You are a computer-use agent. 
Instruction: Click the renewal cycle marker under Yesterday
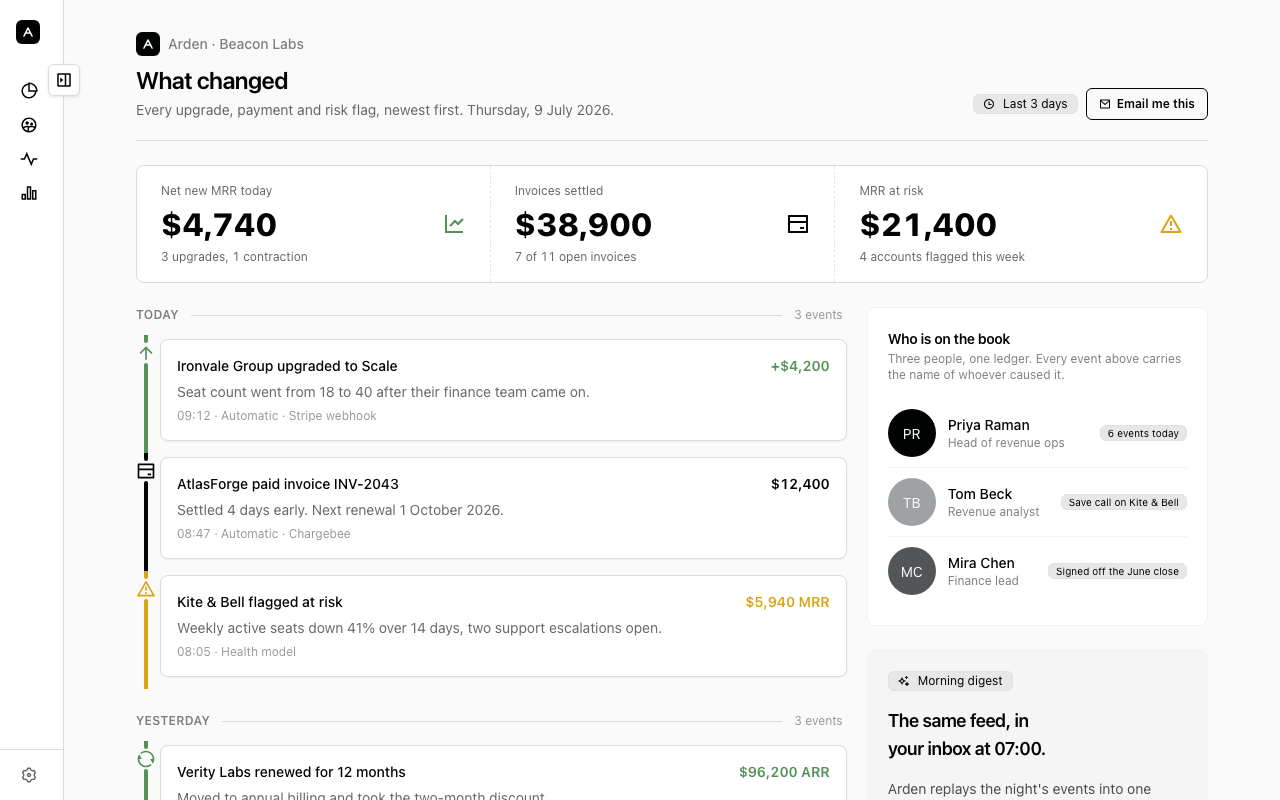(146, 759)
